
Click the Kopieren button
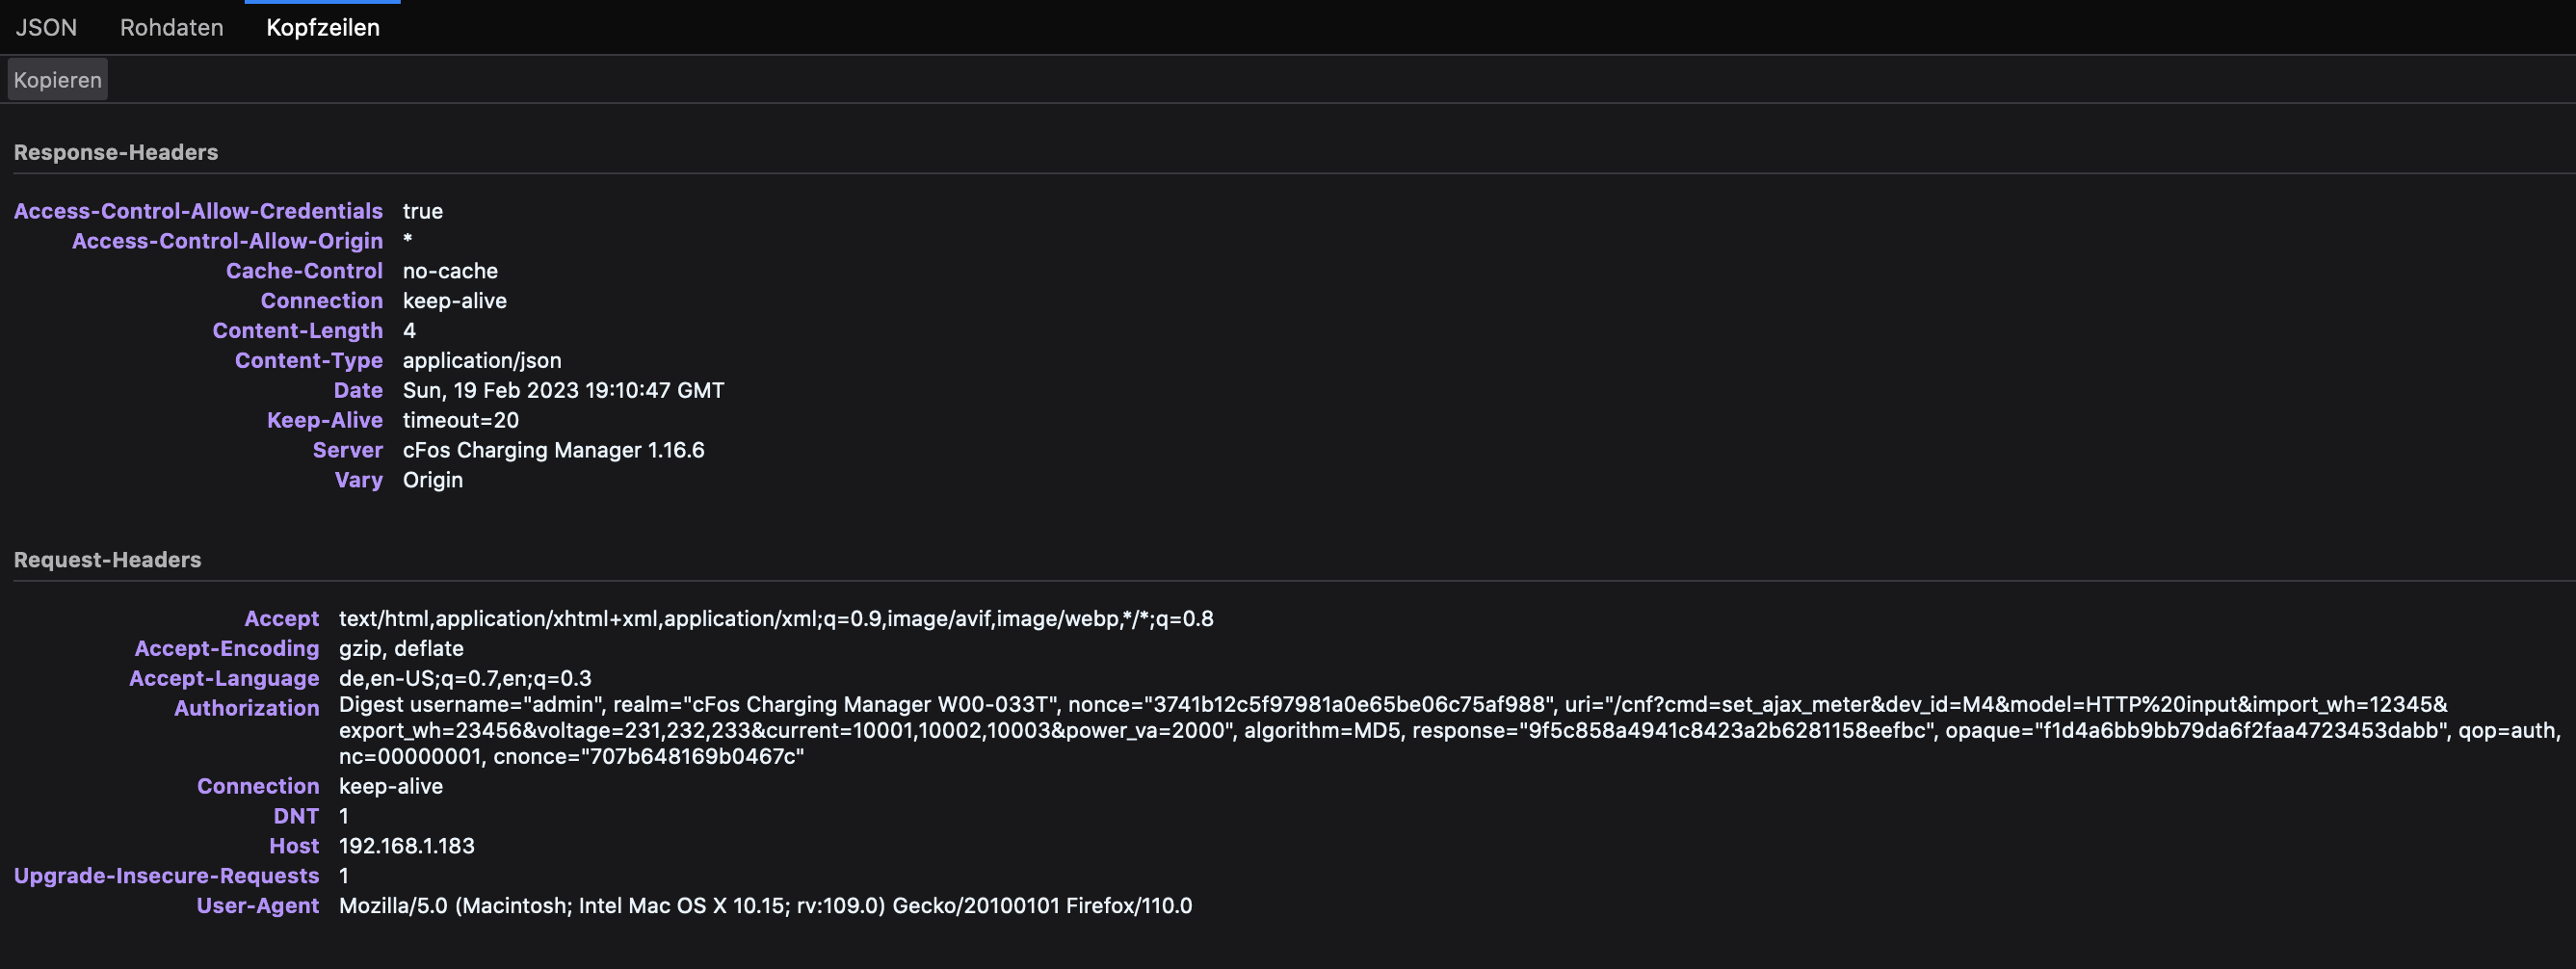[x=57, y=80]
